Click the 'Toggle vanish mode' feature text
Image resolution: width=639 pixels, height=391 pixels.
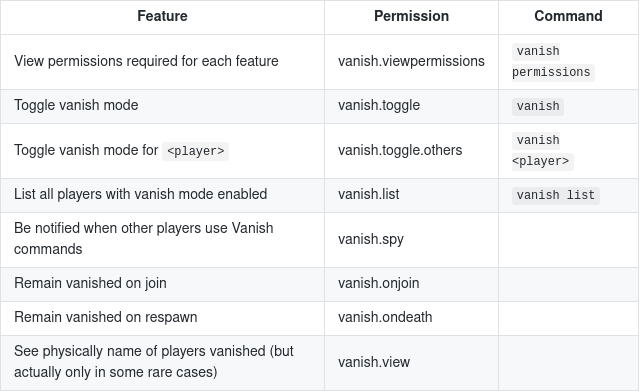[x=76, y=105]
